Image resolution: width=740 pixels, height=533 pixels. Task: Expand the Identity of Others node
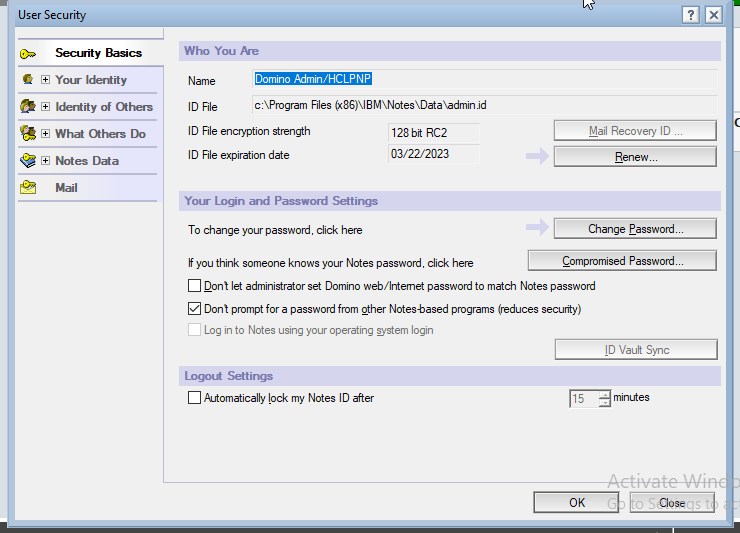(x=45, y=107)
